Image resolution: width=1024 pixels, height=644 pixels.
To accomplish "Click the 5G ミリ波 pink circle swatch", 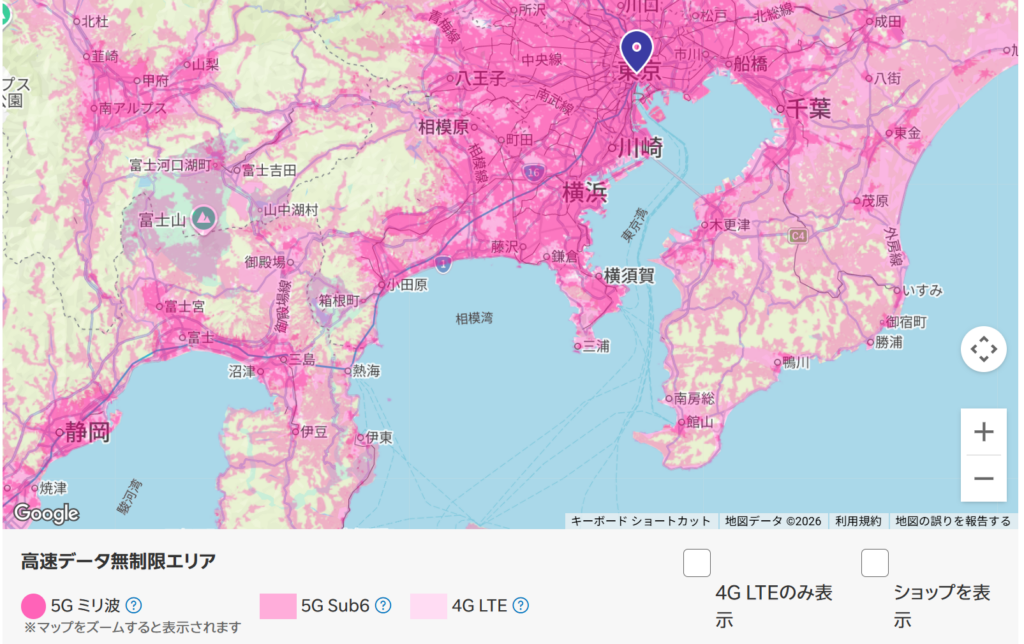I will (34, 605).
